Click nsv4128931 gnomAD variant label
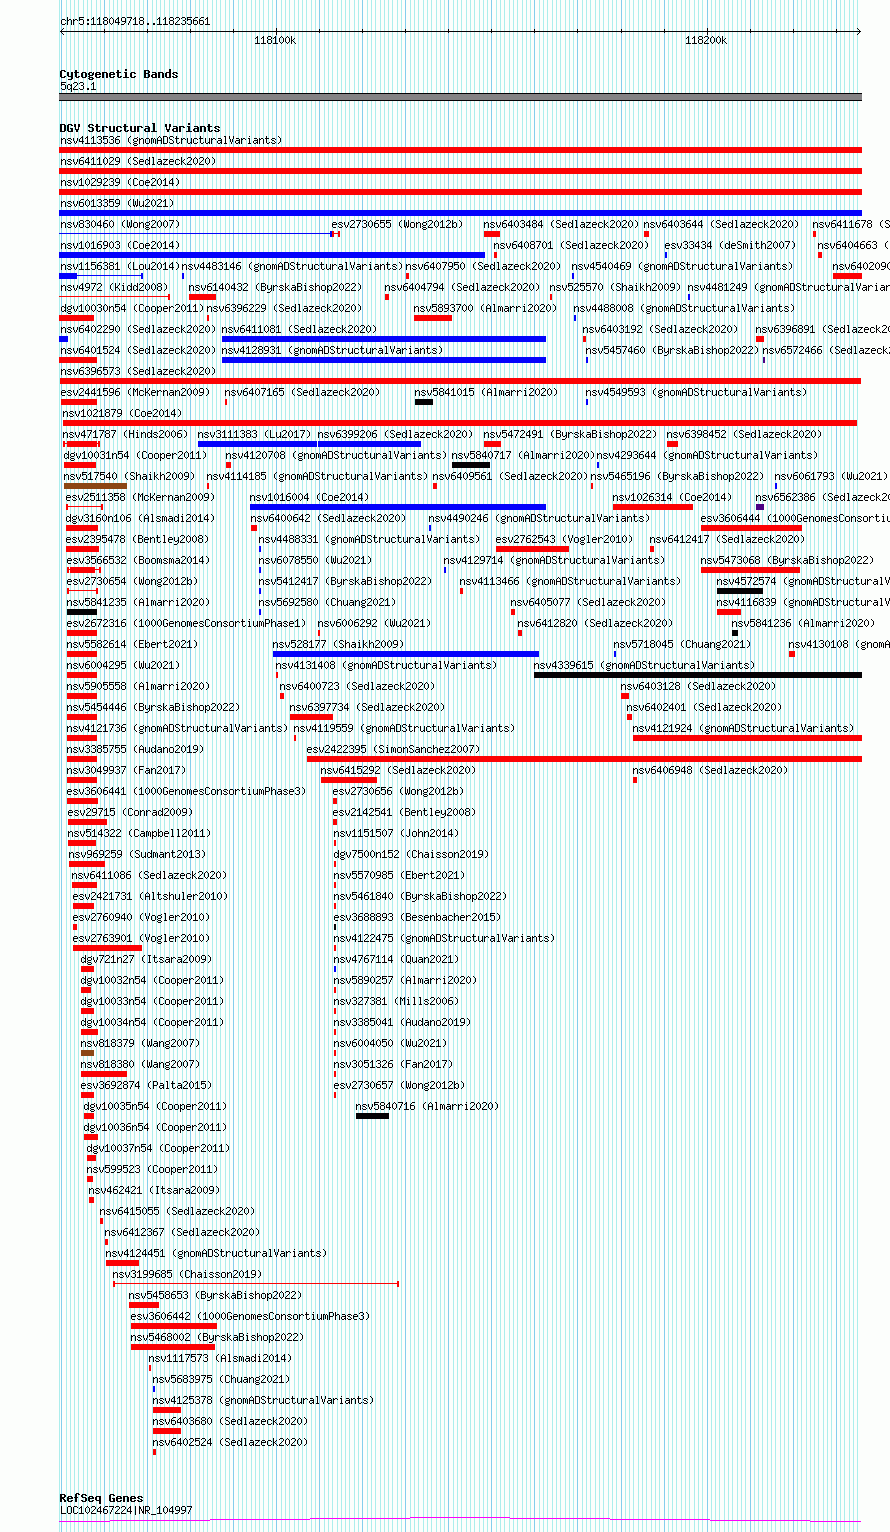This screenshot has width=890, height=1532. tap(333, 350)
